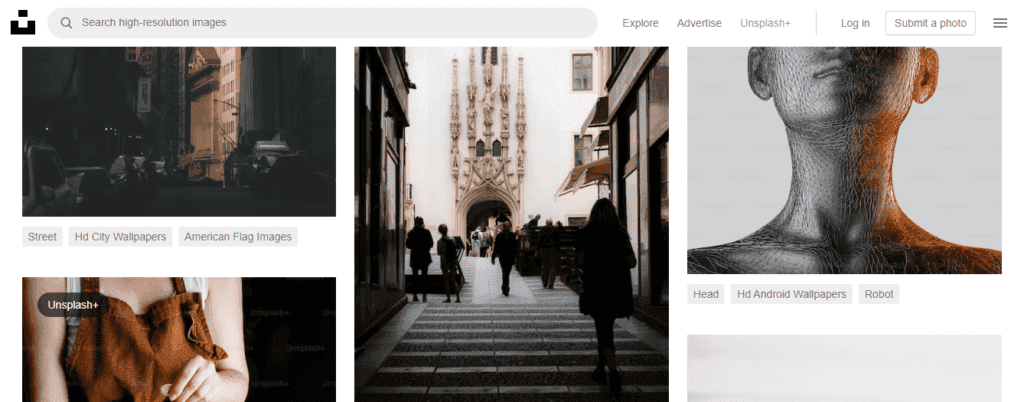Open the Explore link
The image size is (1024, 402).
640,23
